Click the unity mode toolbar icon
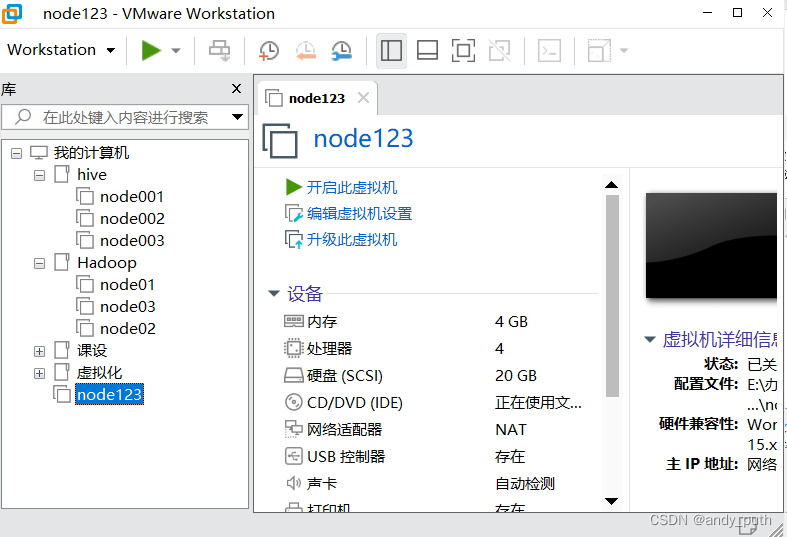787x537 pixels. [499, 50]
